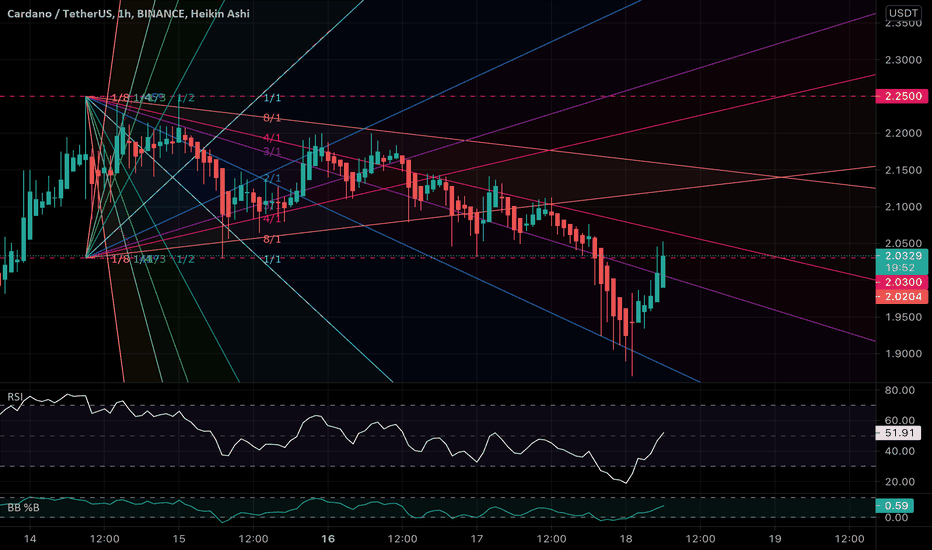Click the 1.9000 price axis value
The width and height of the screenshot is (932, 550).
(x=903, y=354)
